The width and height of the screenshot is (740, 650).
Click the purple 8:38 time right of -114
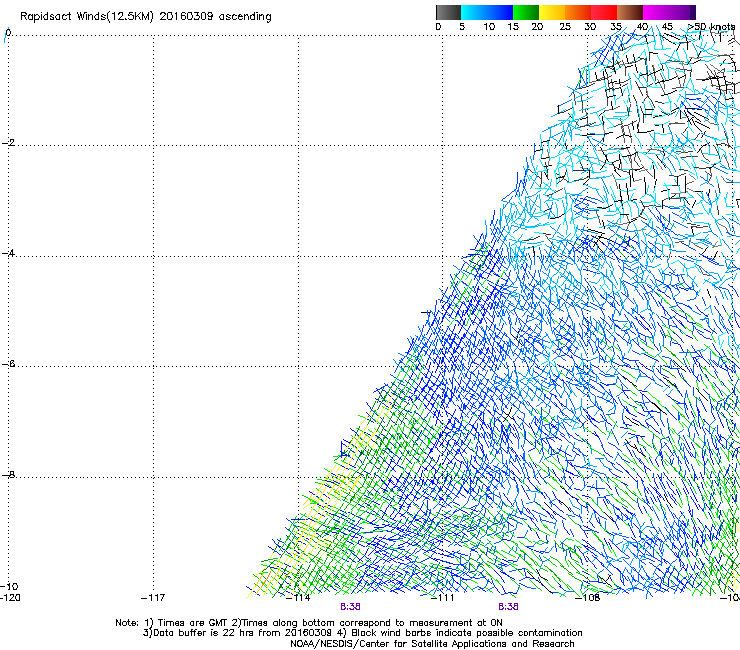point(350,607)
